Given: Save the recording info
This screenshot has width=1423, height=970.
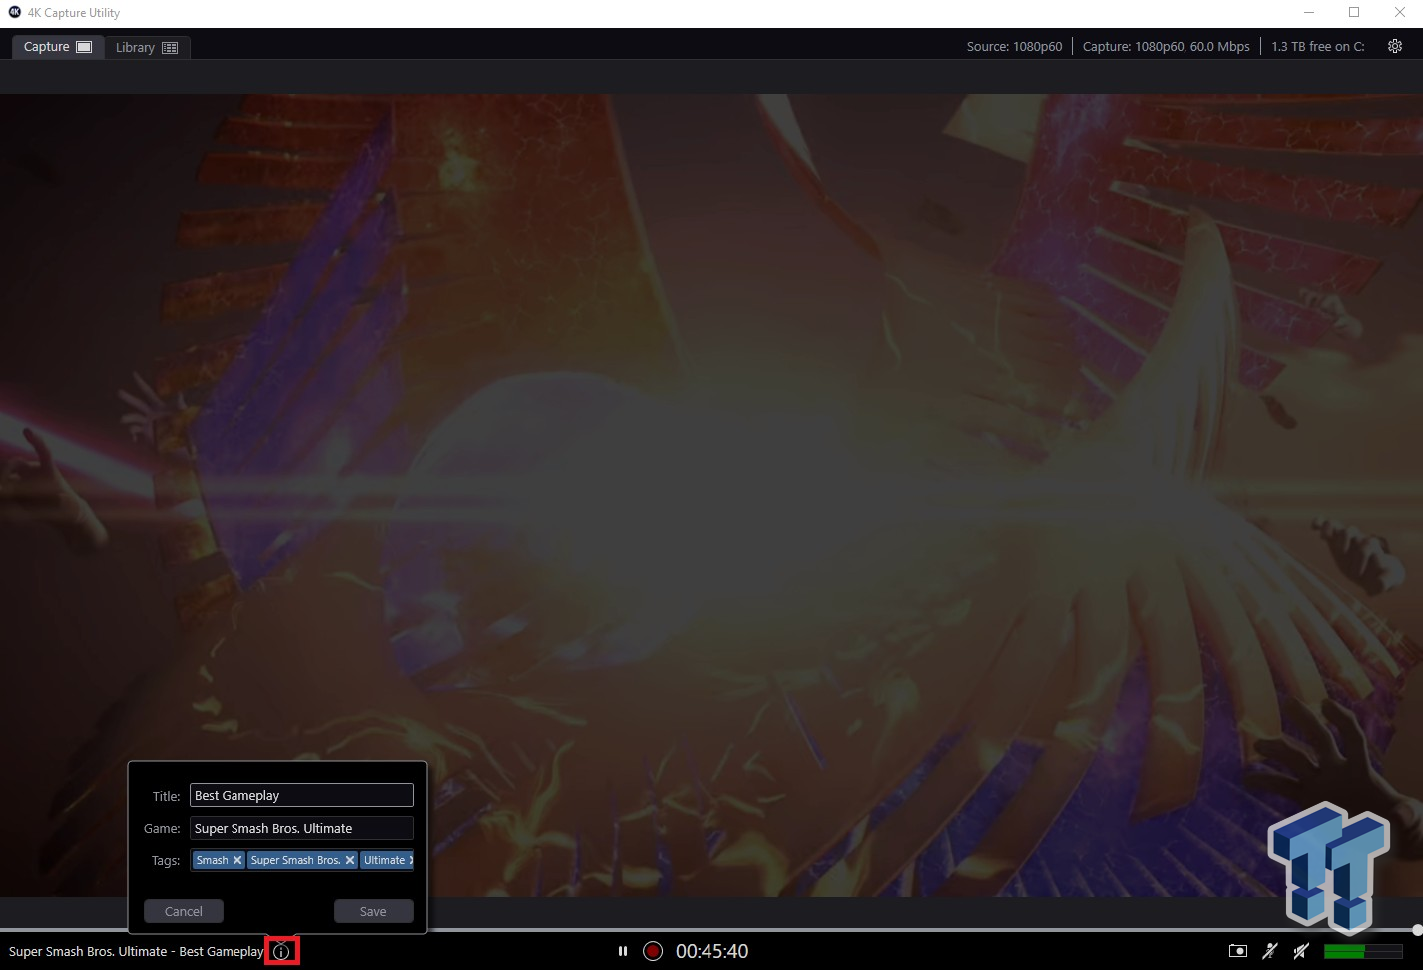Looking at the screenshot, I should 373,911.
